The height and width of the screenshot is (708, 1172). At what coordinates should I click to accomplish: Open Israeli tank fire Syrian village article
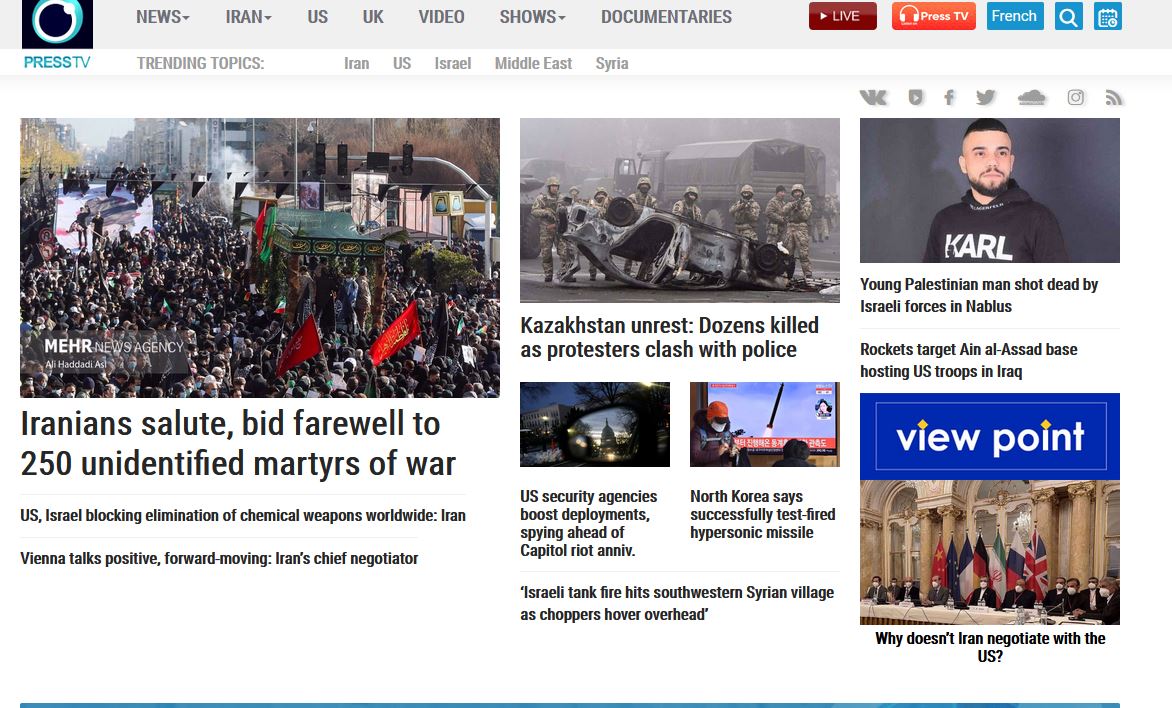tap(677, 603)
